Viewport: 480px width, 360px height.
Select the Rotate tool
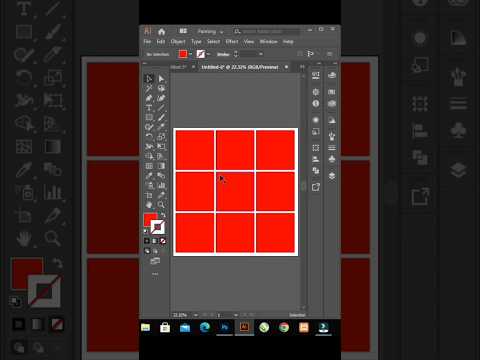click(149, 137)
